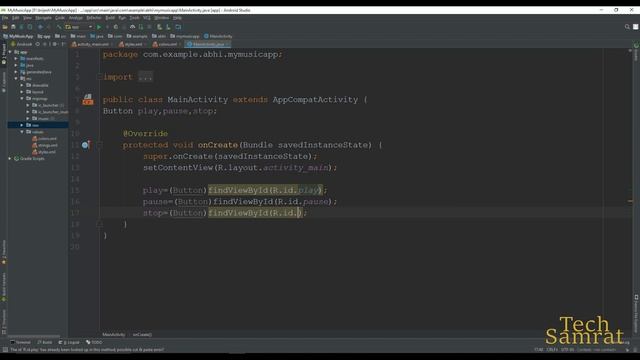Viewport: 640px width, 360px height.
Task: Open the Tools menu
Action: (x=134, y=18)
